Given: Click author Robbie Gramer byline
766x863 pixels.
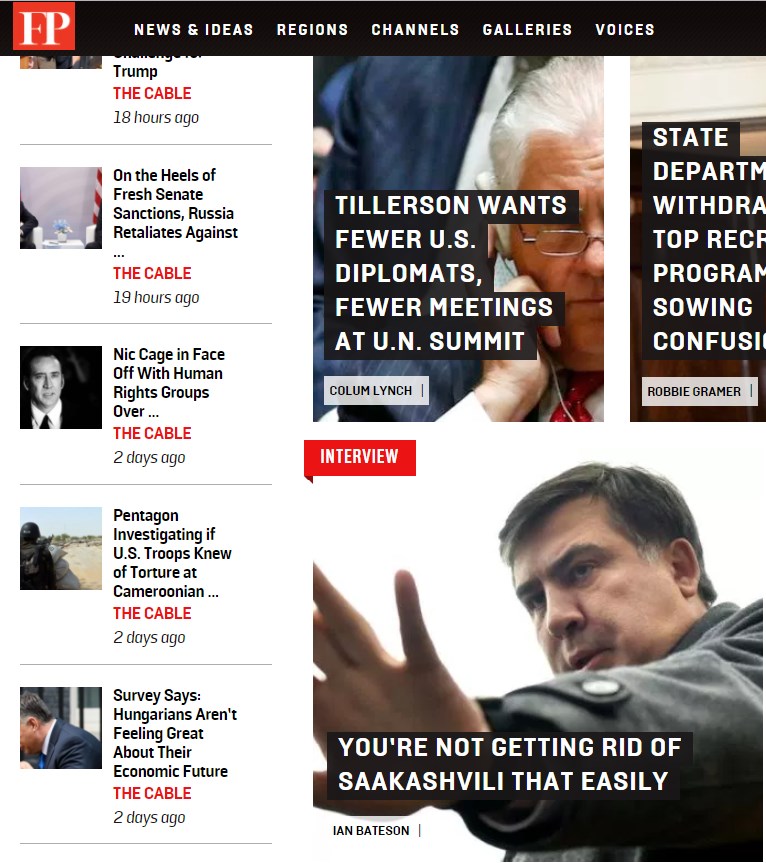Looking at the screenshot, I should point(694,391).
